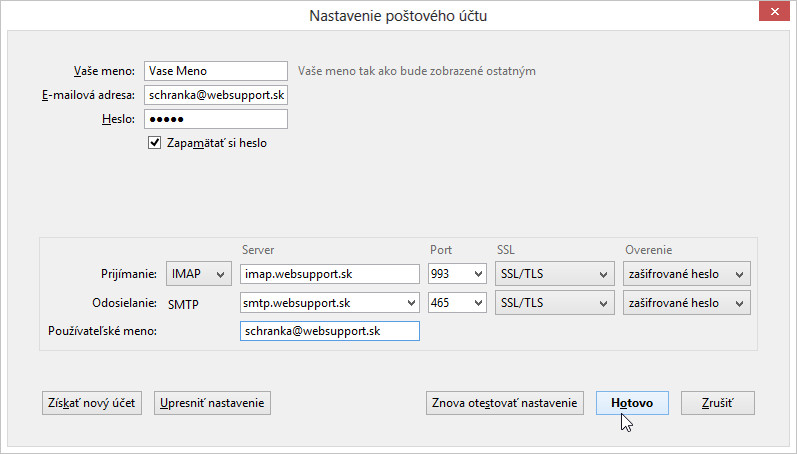Click the Zrušiť button
The height and width of the screenshot is (454, 797).
tap(718, 403)
